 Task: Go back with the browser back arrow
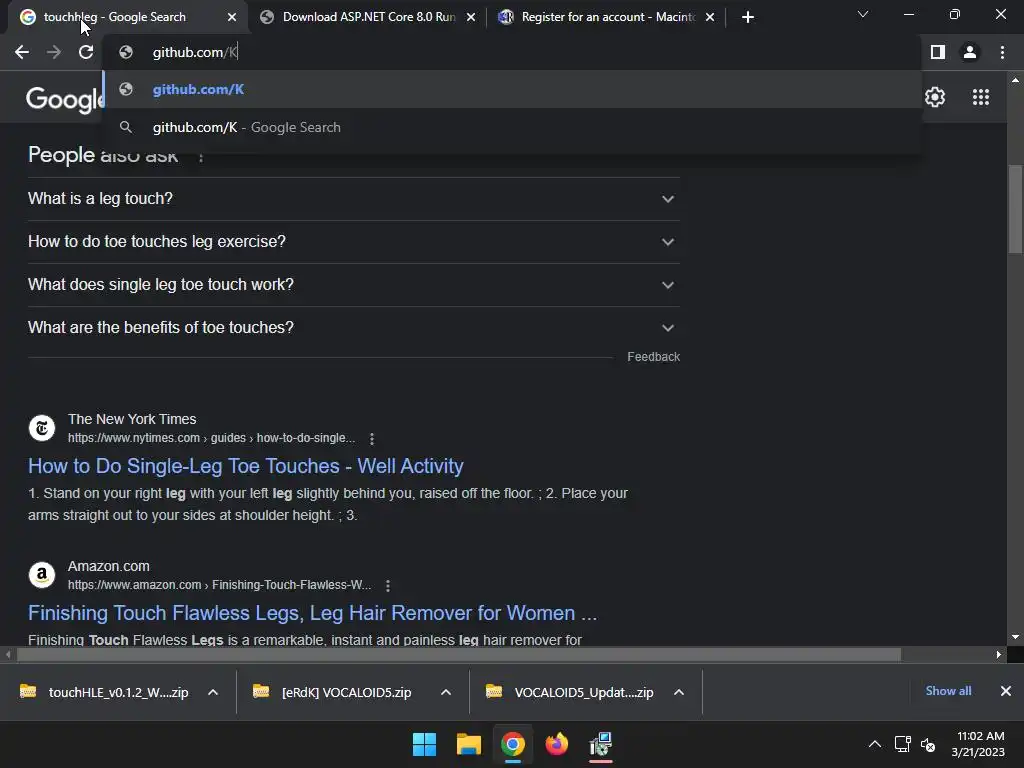point(22,52)
